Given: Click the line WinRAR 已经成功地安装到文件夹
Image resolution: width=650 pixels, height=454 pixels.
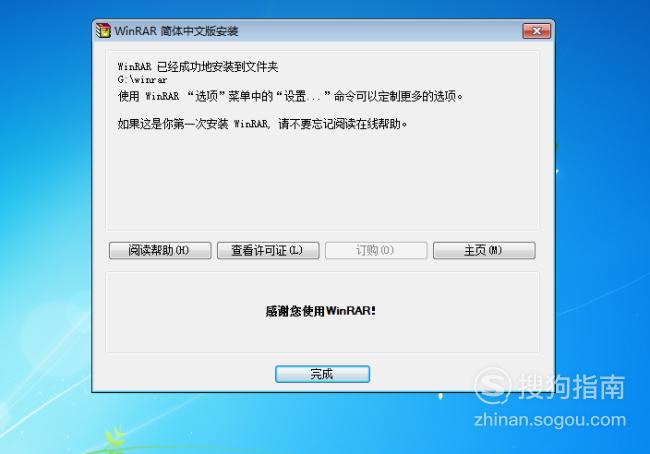Looking at the screenshot, I should 198,66.
